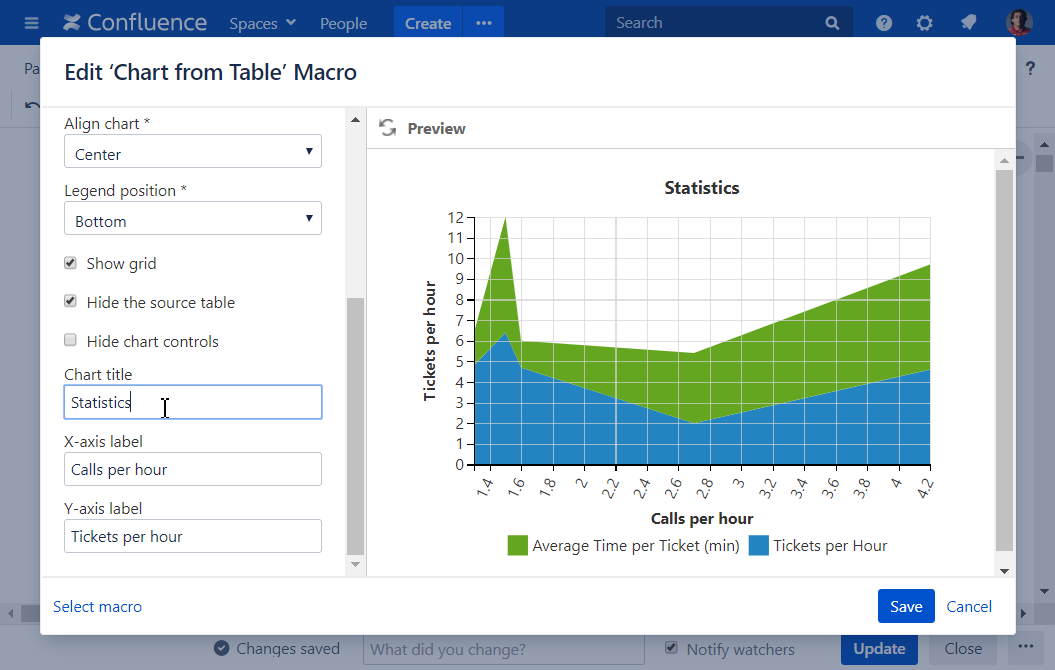The image size is (1055, 670).
Task: Open the hamburger menu in the Confluence header
Action: tap(31, 23)
